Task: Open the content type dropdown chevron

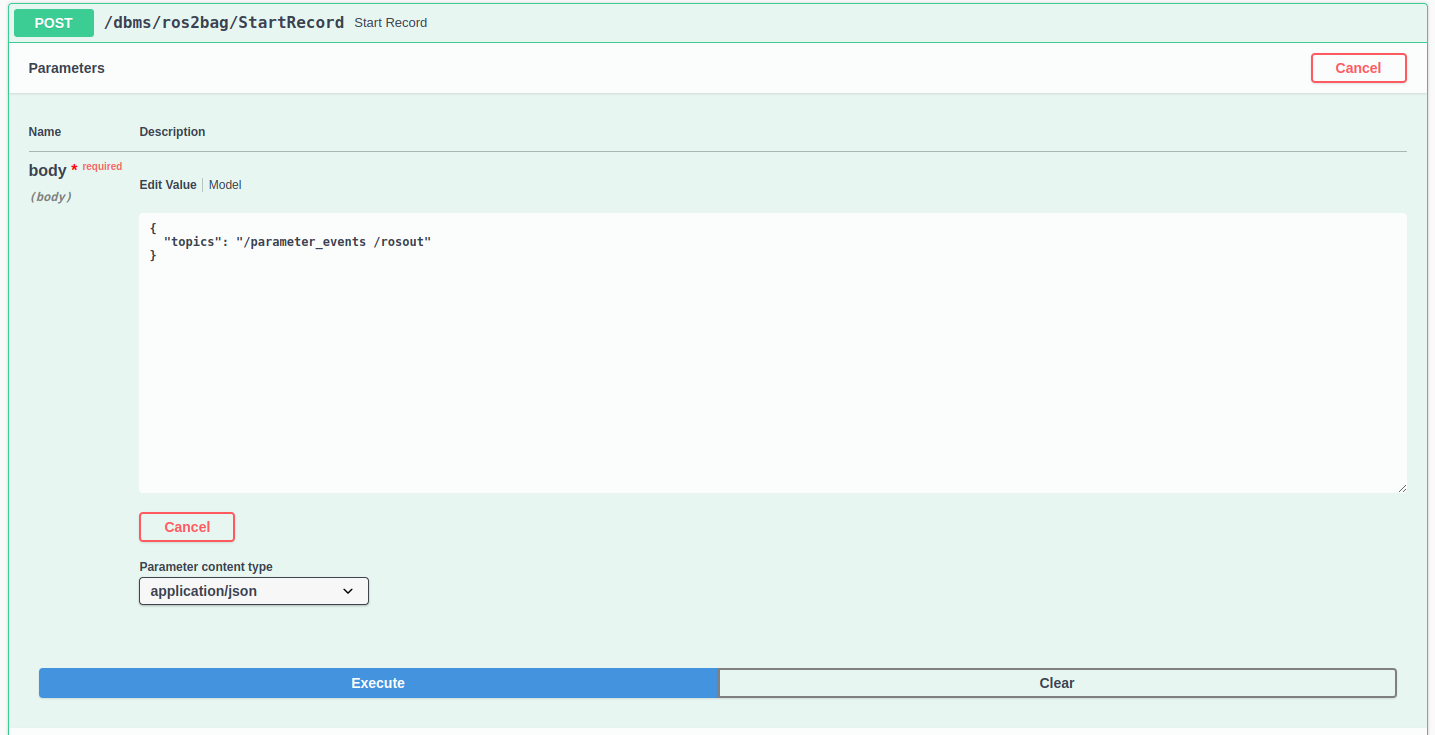Action: pyautogui.click(x=349, y=591)
